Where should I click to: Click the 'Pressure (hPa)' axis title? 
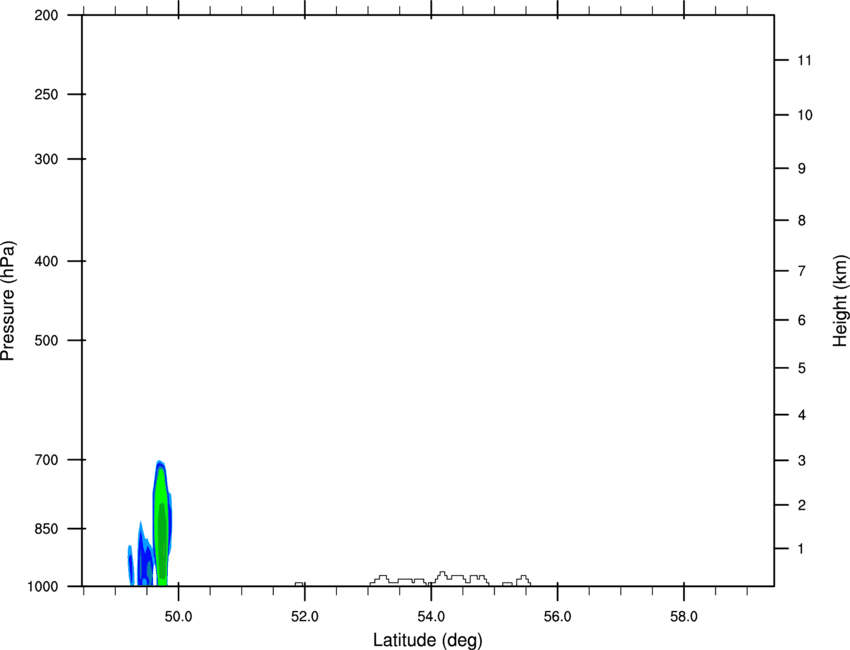pyautogui.click(x=8, y=301)
